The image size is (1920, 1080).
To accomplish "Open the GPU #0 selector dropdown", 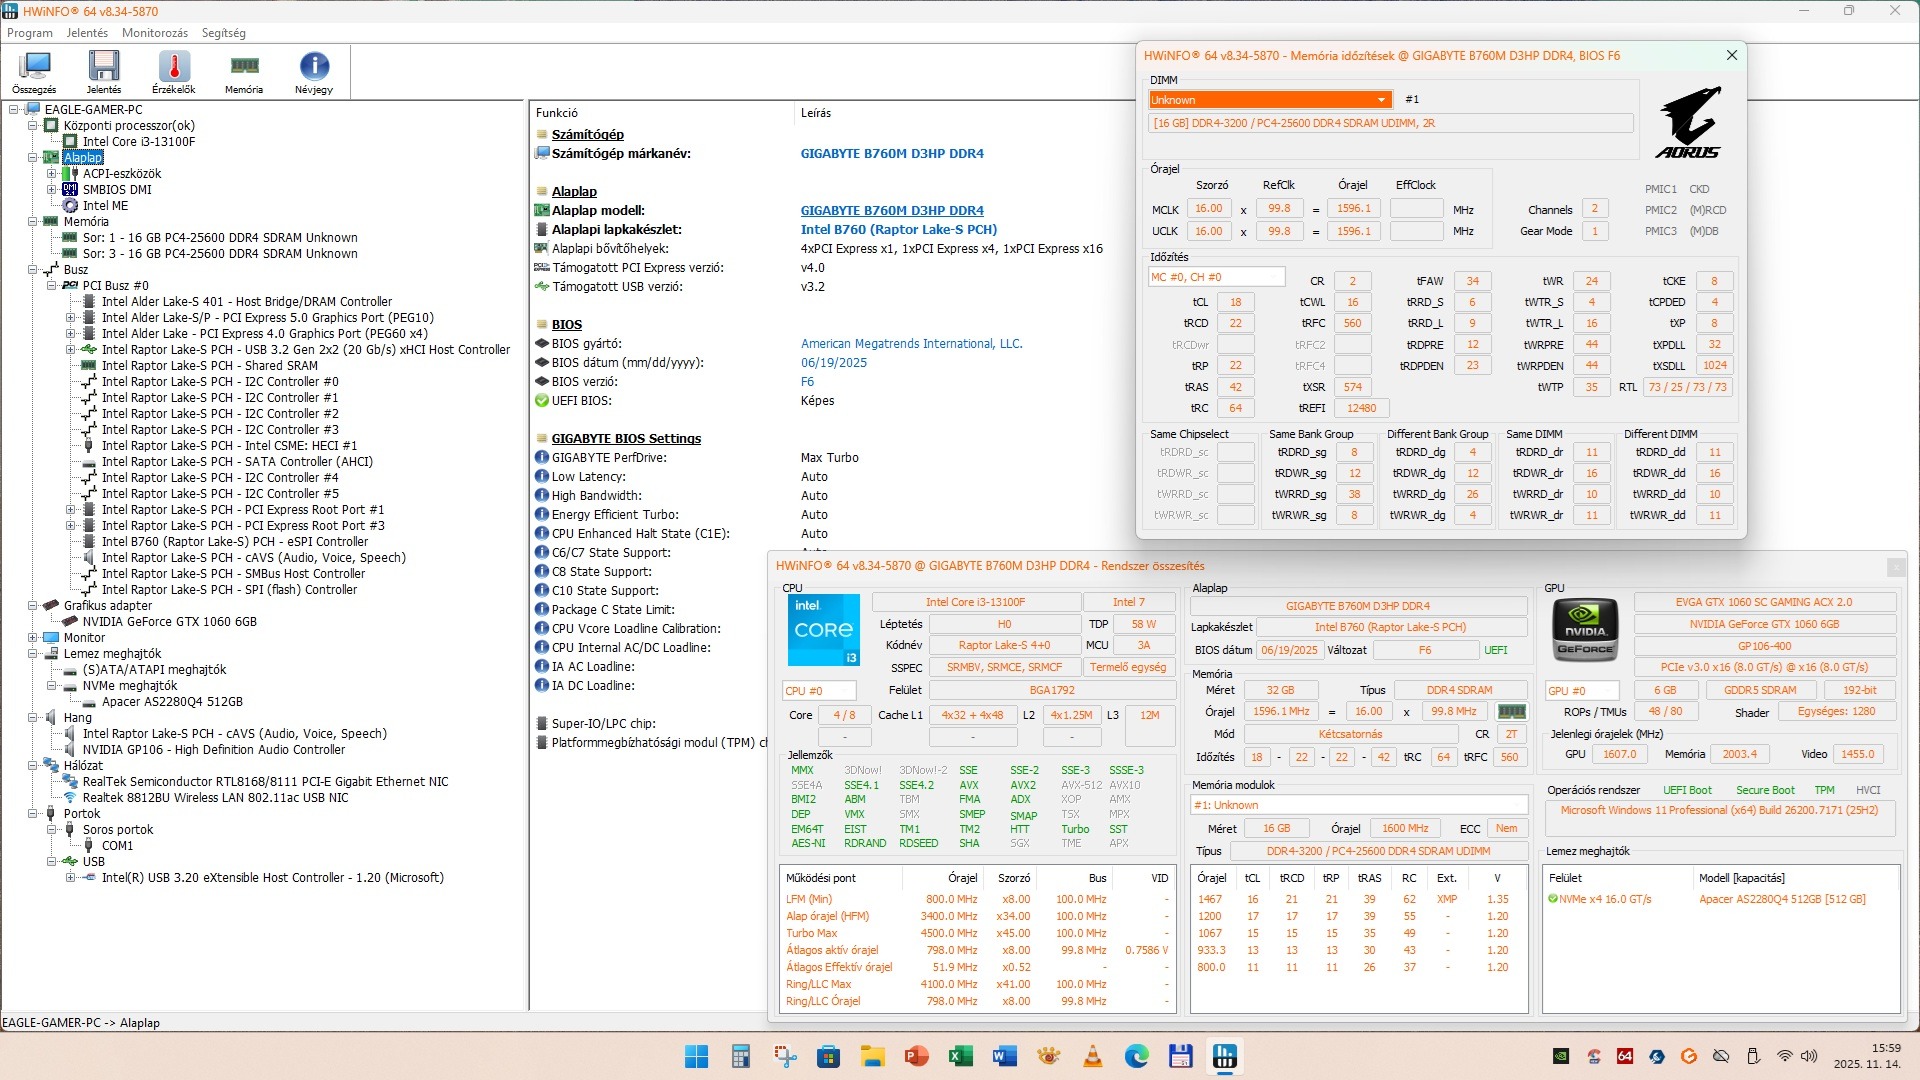I will pyautogui.click(x=1581, y=691).
